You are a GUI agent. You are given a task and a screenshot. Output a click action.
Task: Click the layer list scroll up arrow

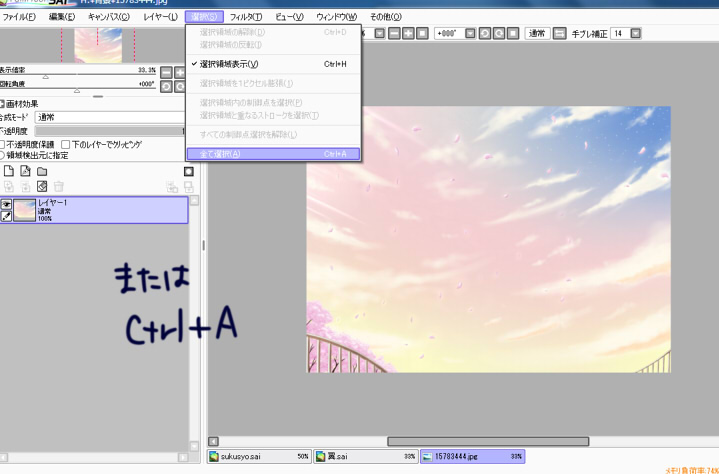tap(194, 201)
